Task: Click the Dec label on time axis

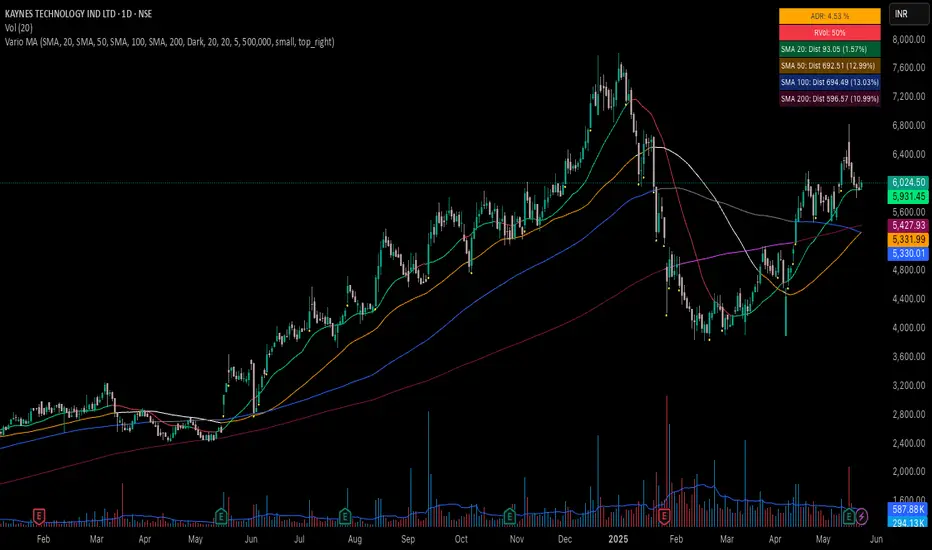Action: tap(565, 539)
